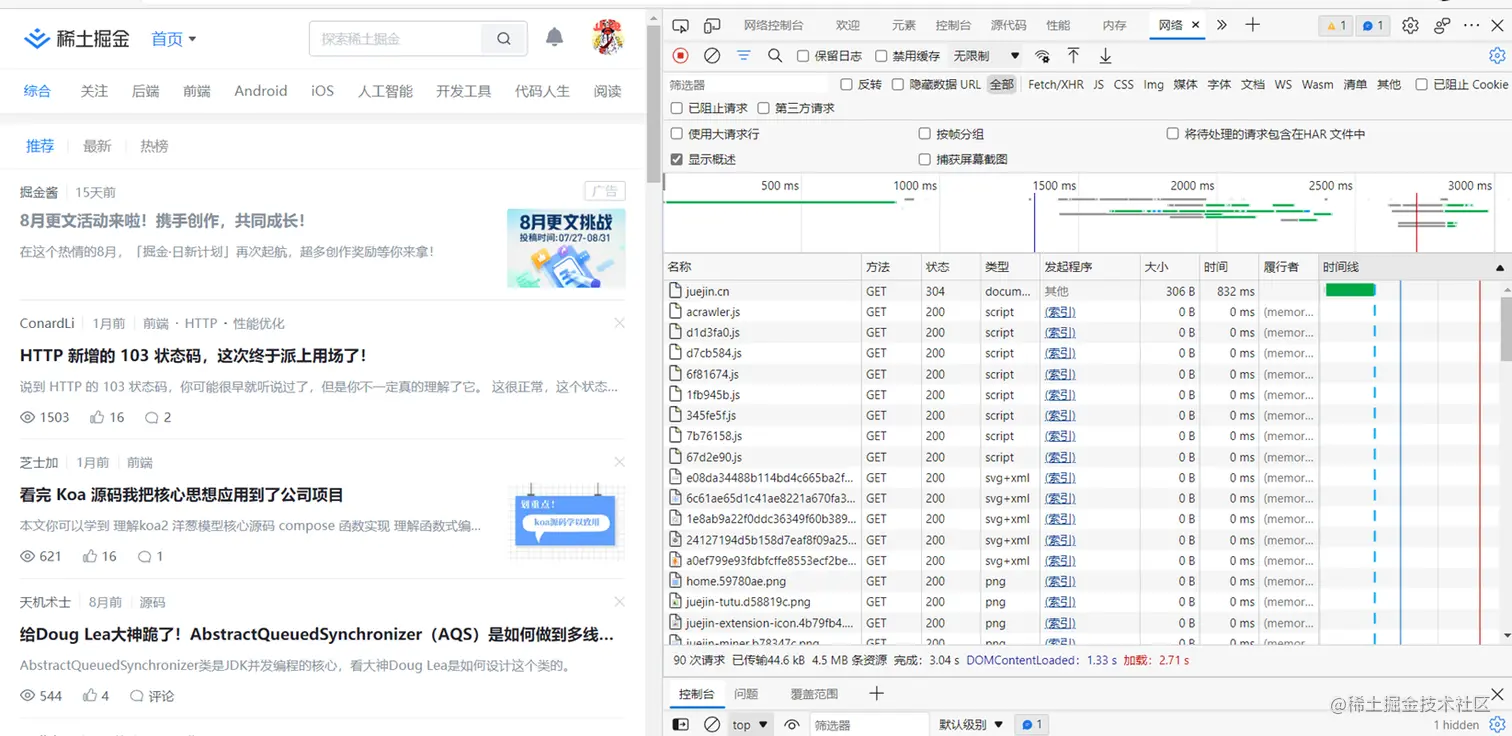Switch to the 元素 DevTools tab
1512x736 pixels.
click(903, 25)
